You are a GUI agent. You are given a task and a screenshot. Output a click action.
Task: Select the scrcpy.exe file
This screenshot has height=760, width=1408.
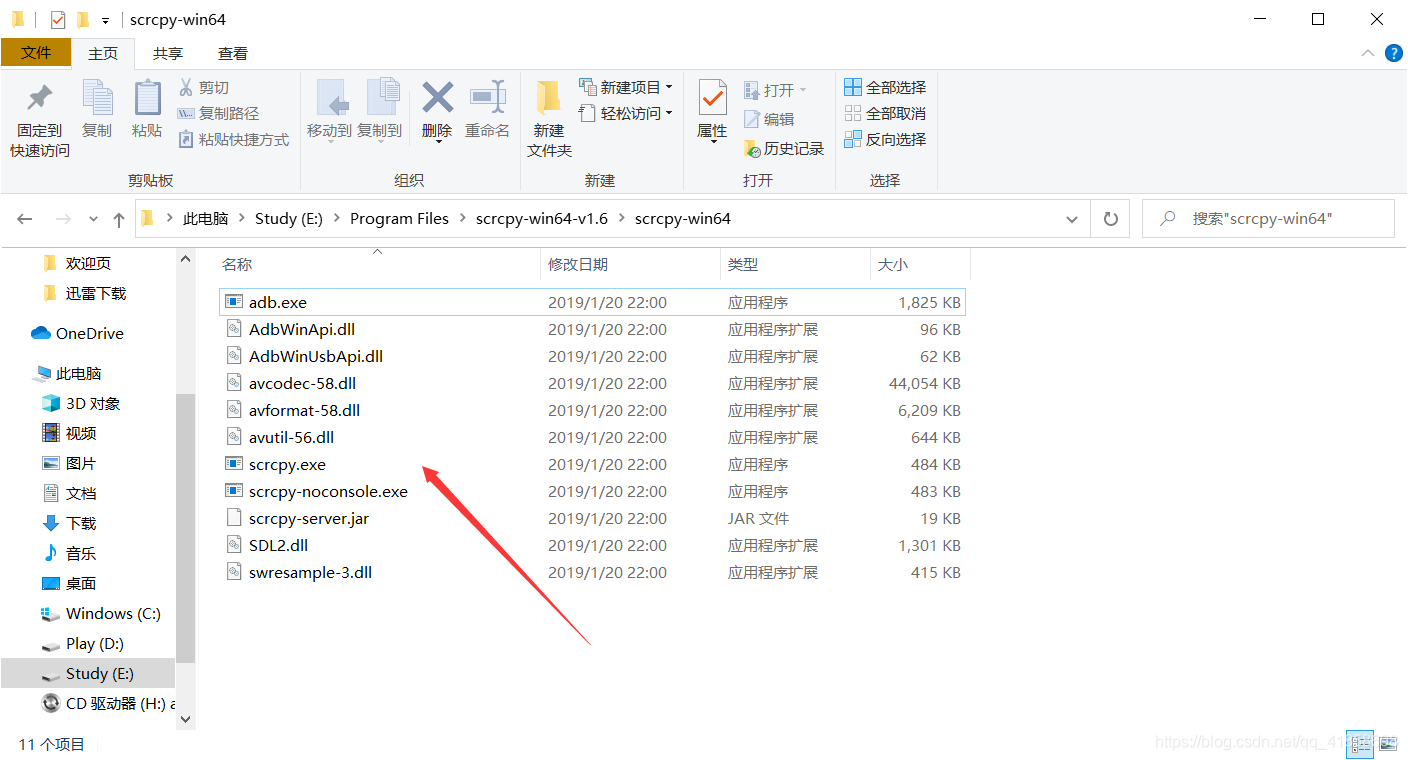(x=592, y=464)
